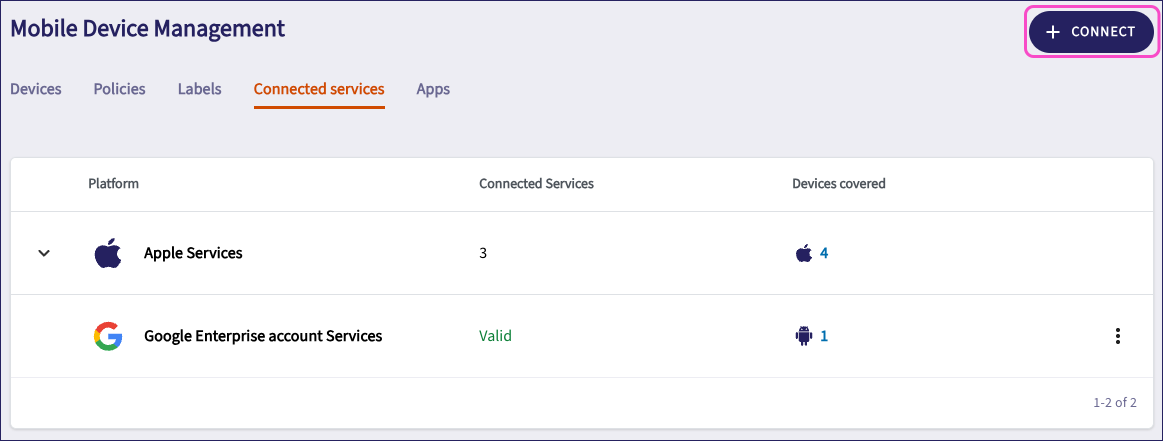Open the three-dot menu for Google Enterprise
1163x441 pixels.
(1118, 337)
